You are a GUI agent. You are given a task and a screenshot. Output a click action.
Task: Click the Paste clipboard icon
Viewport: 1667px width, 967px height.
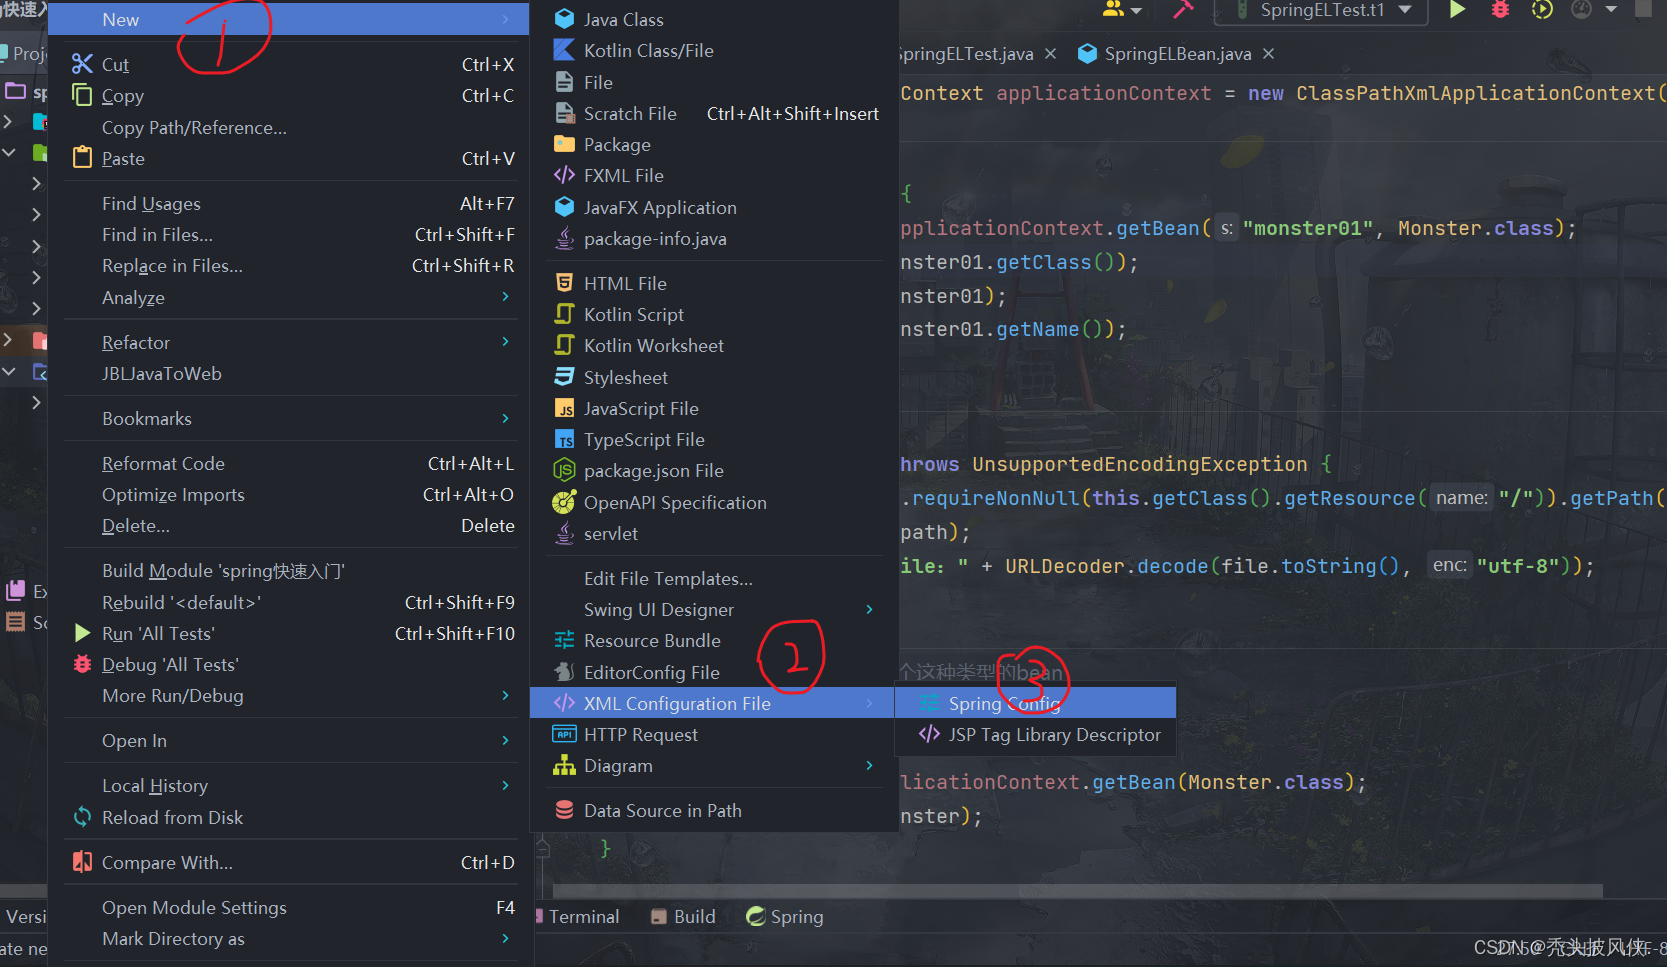pyautogui.click(x=82, y=158)
